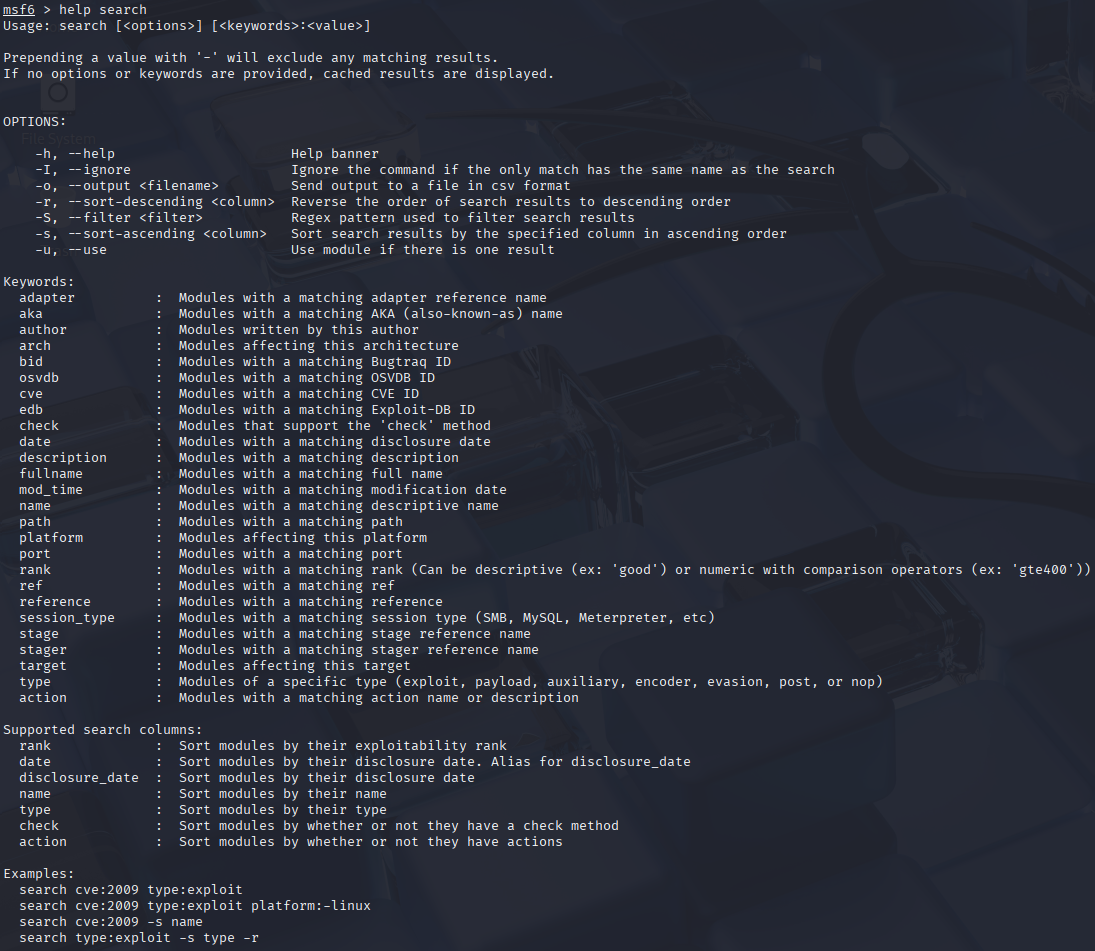Select the 'session_type' keyword entry
This screenshot has width=1095, height=951.
coord(67,618)
